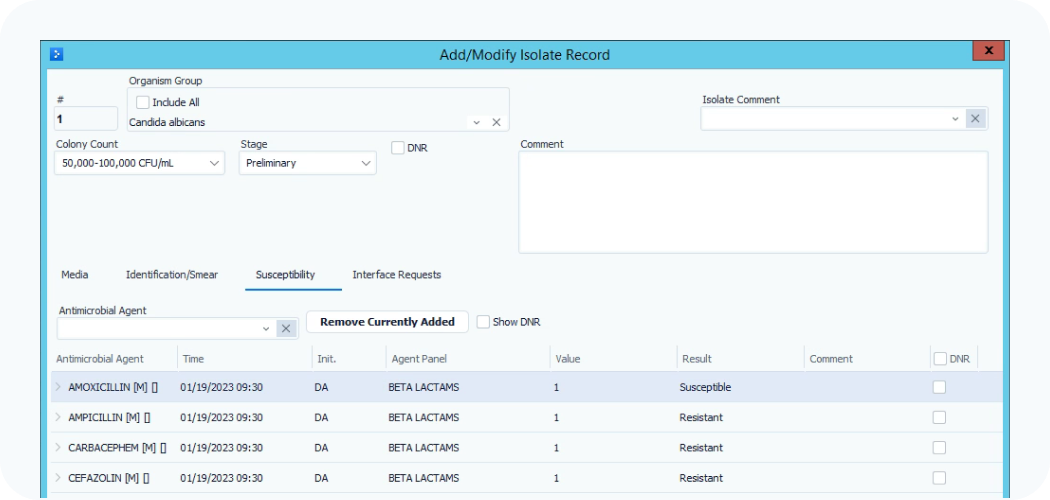Check the Show DNR option
Image resolution: width=1050 pixels, height=500 pixels.
(x=484, y=322)
